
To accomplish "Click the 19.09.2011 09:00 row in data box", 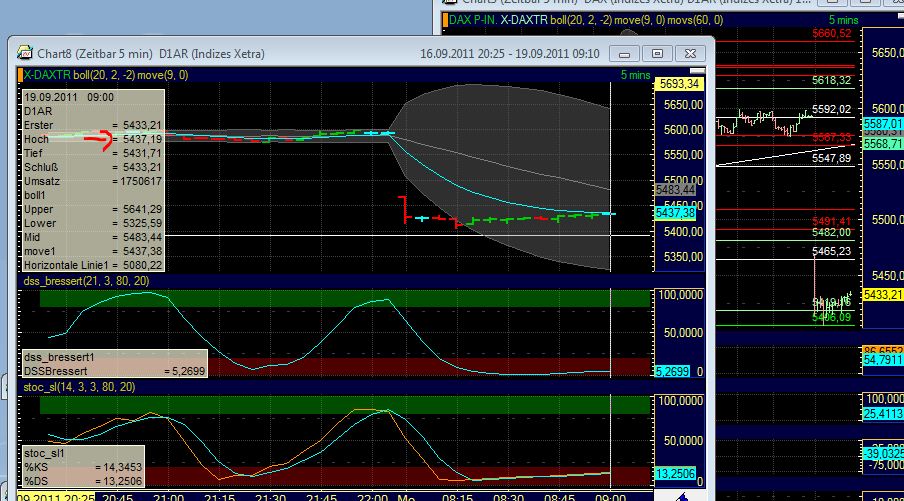I will 93,97.
